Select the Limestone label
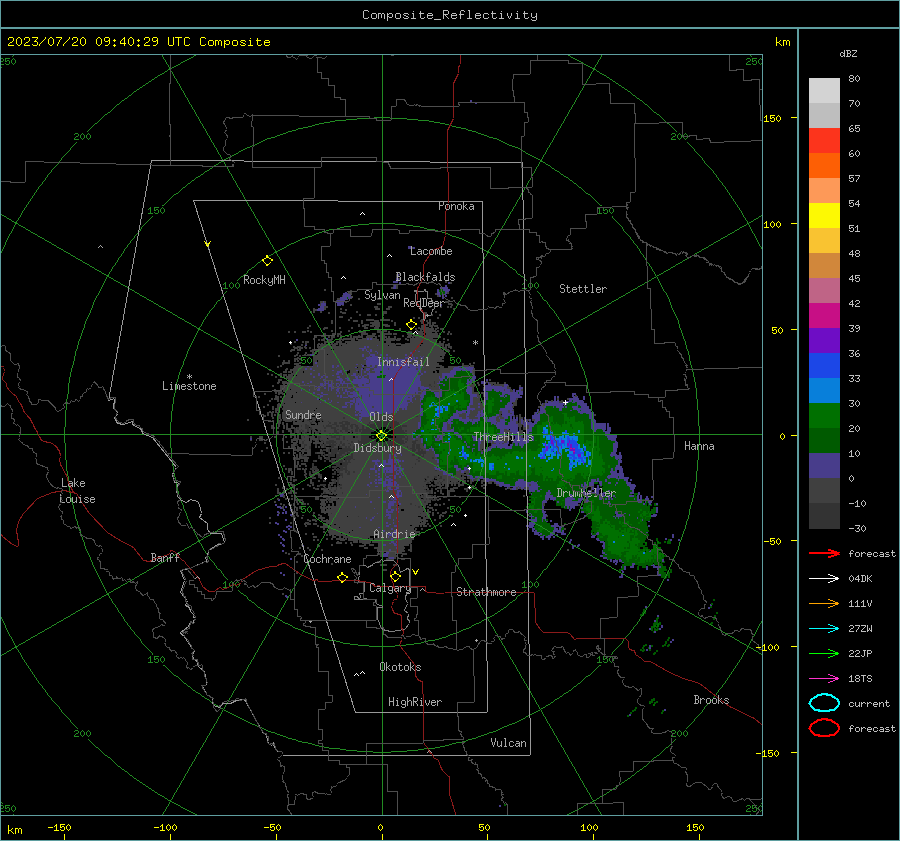The width and height of the screenshot is (900, 841). 189,386
